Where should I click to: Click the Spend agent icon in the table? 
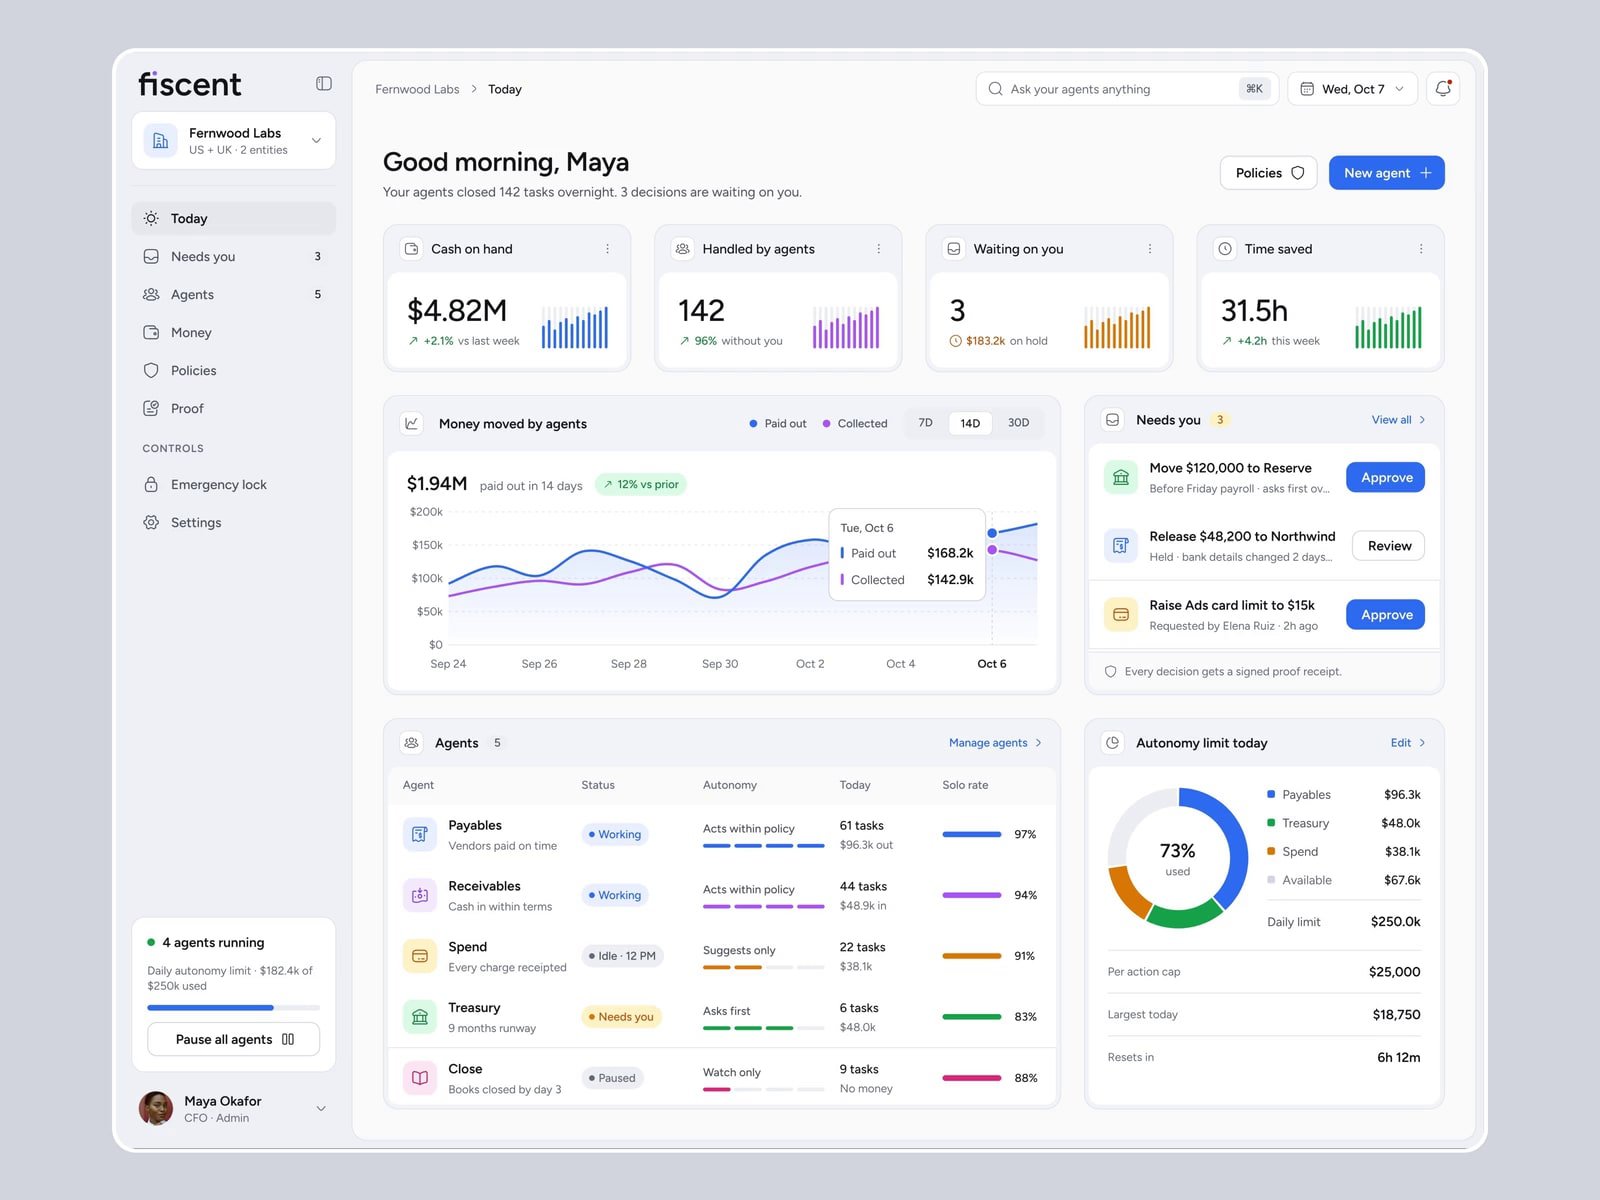point(420,956)
